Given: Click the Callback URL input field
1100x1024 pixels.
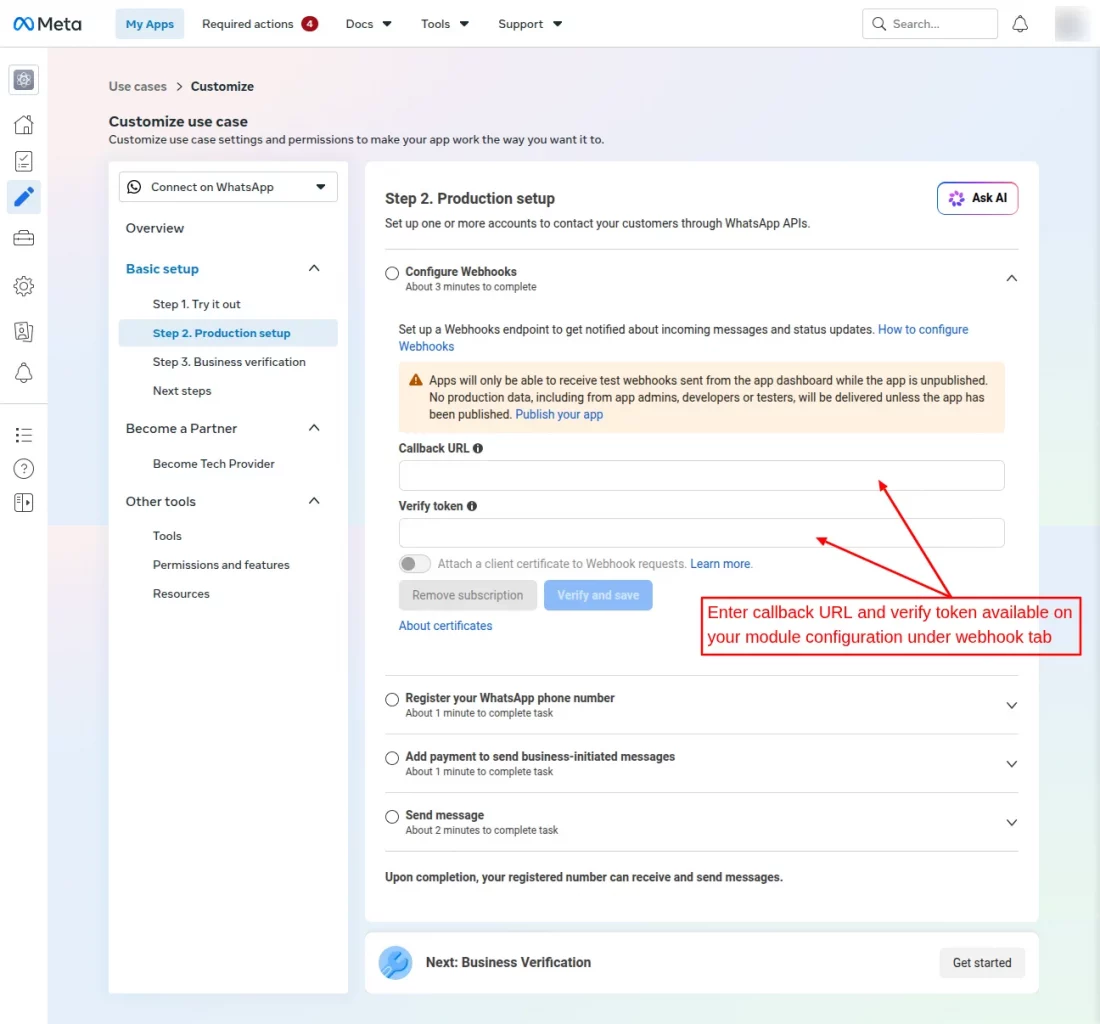Looking at the screenshot, I should [x=702, y=476].
